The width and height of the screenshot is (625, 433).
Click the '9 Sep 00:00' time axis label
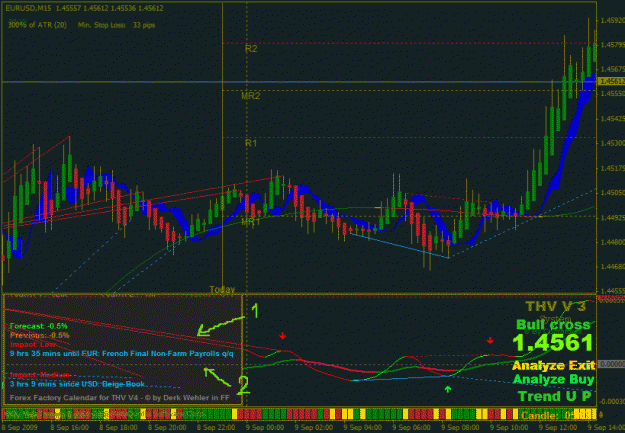tap(265, 427)
